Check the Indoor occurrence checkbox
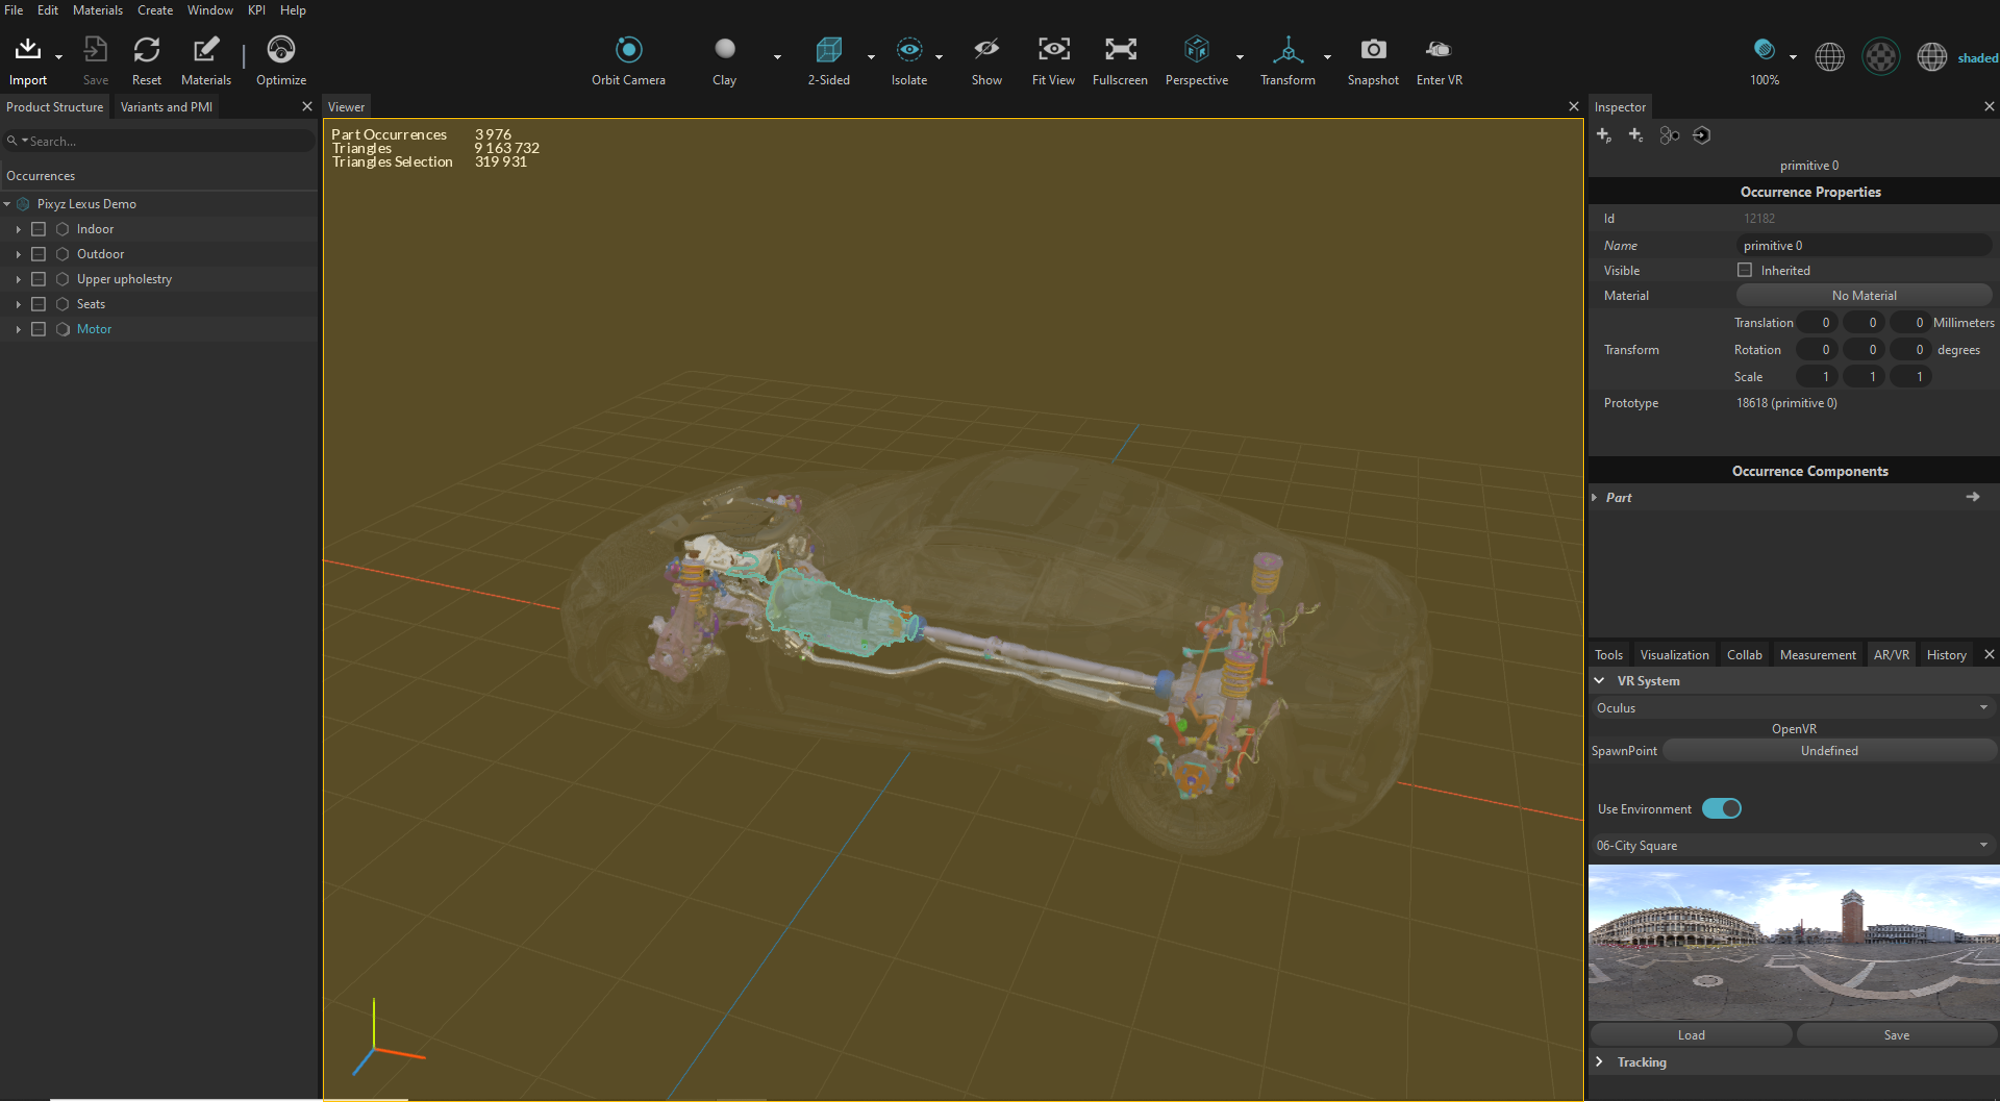The height and width of the screenshot is (1102, 2000). tap(39, 229)
